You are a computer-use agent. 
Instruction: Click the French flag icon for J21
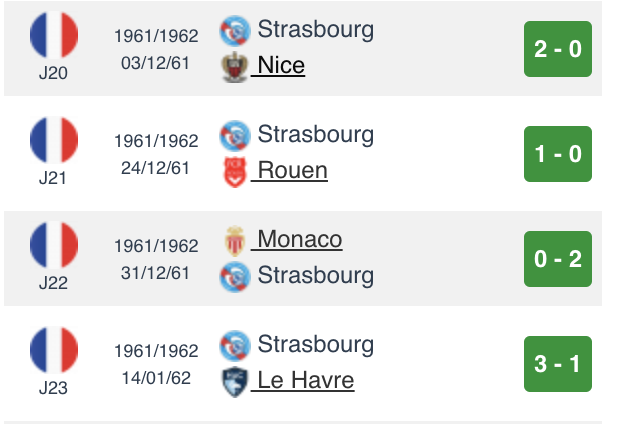pos(53,139)
